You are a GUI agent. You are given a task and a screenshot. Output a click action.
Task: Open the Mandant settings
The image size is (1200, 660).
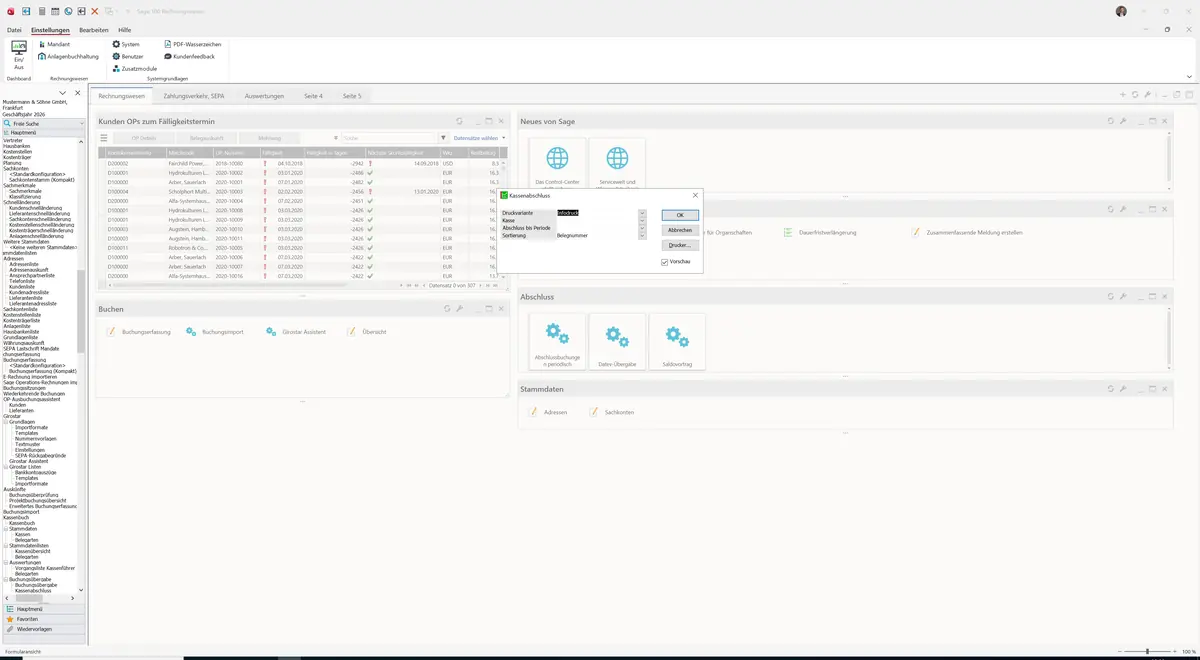click(x=53, y=44)
